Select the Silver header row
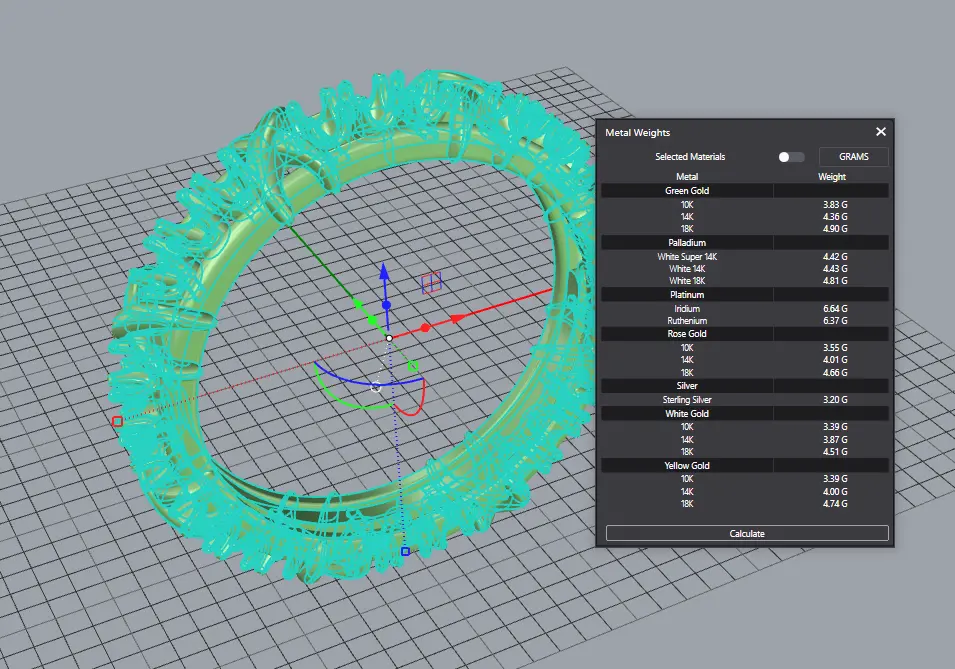955x669 pixels. pyautogui.click(x=745, y=386)
